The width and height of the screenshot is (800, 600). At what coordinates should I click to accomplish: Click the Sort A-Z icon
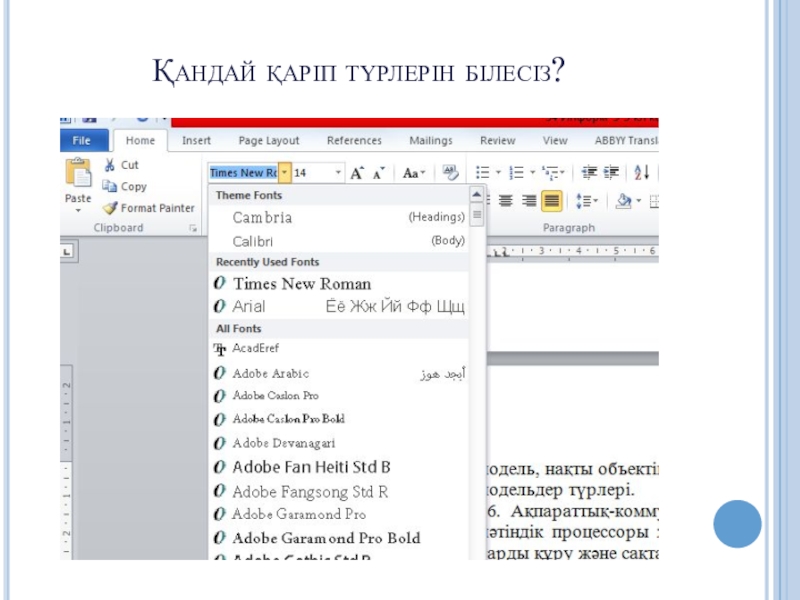click(x=641, y=172)
